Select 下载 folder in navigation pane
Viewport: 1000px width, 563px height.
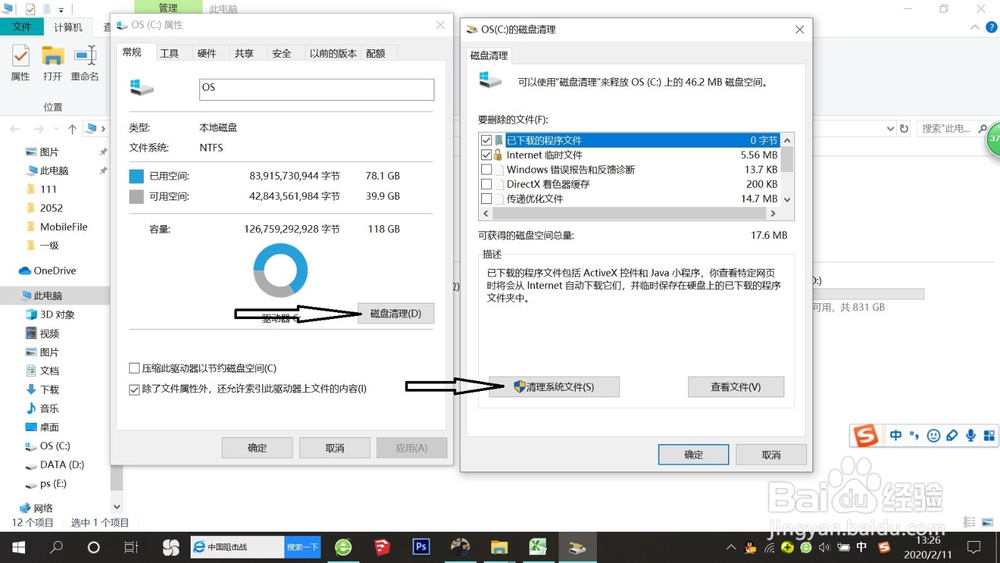(x=42, y=389)
